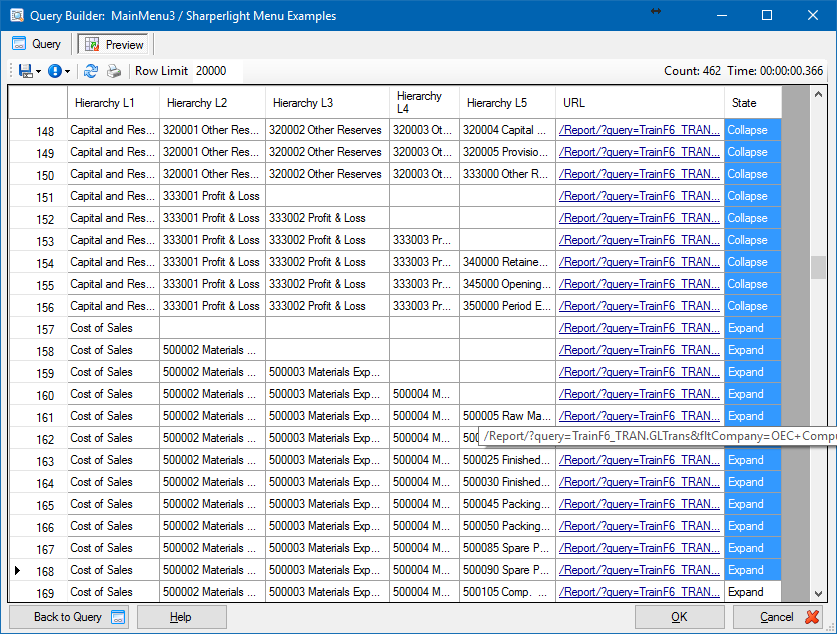This screenshot has height=634, width=837.
Task: Click the Cancel button
Action: (778, 617)
